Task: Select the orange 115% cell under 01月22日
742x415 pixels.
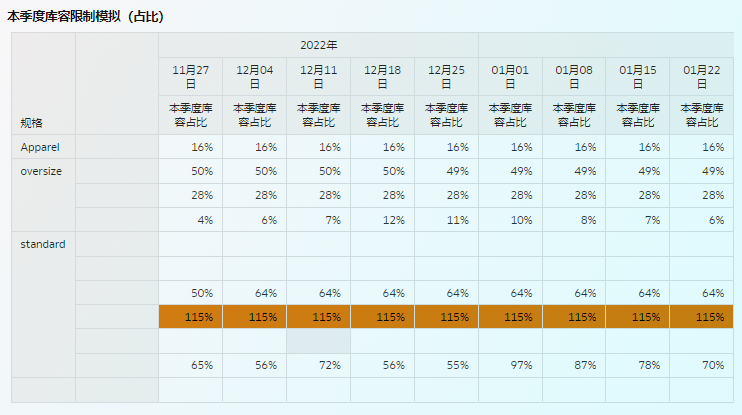Action: [702, 317]
